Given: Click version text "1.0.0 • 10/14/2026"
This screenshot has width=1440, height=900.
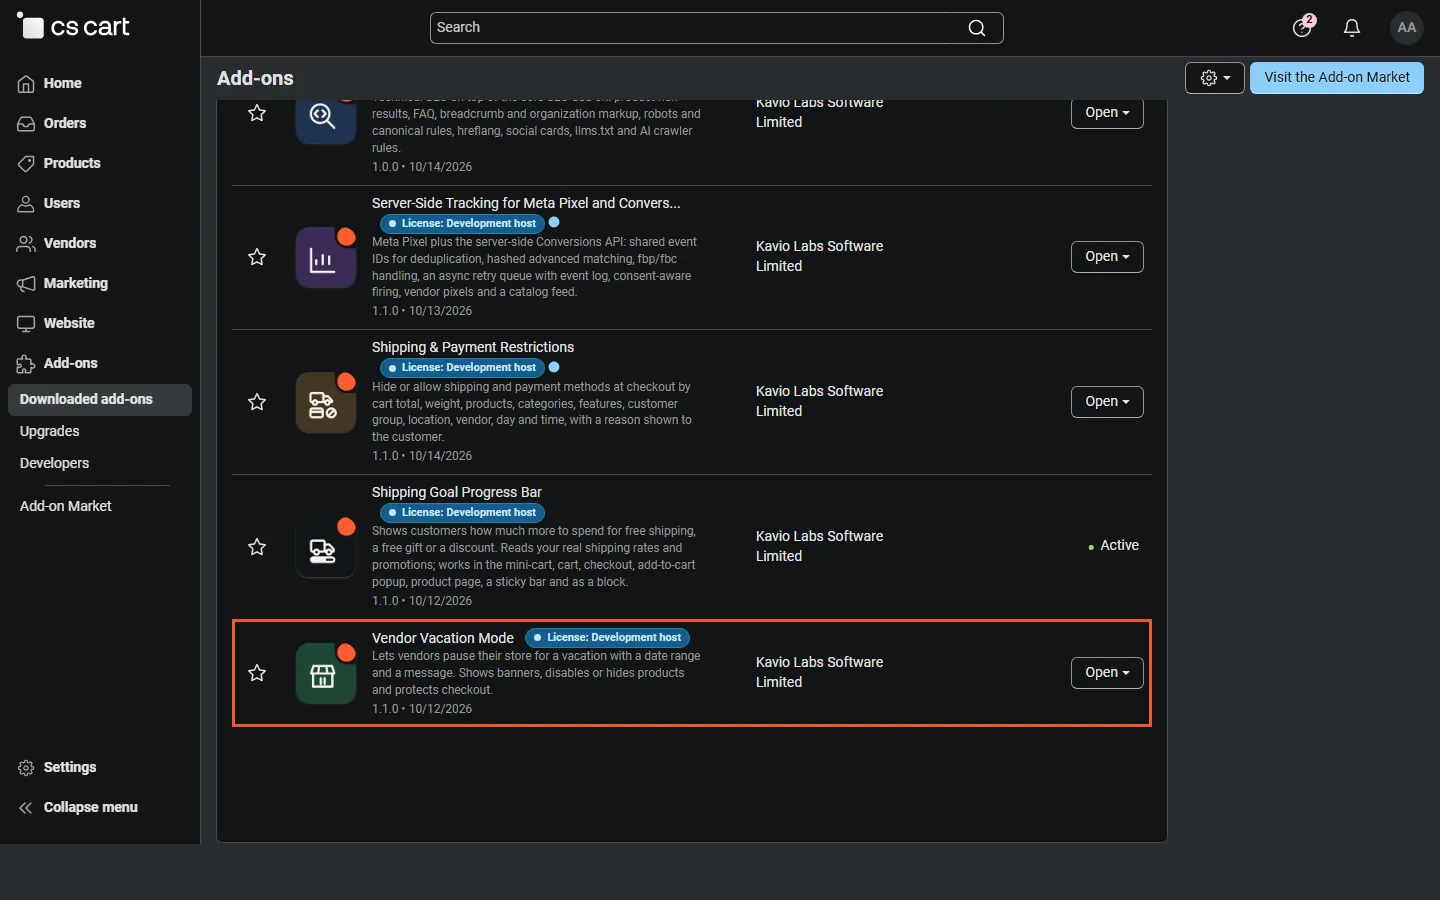Looking at the screenshot, I should 422,167.
